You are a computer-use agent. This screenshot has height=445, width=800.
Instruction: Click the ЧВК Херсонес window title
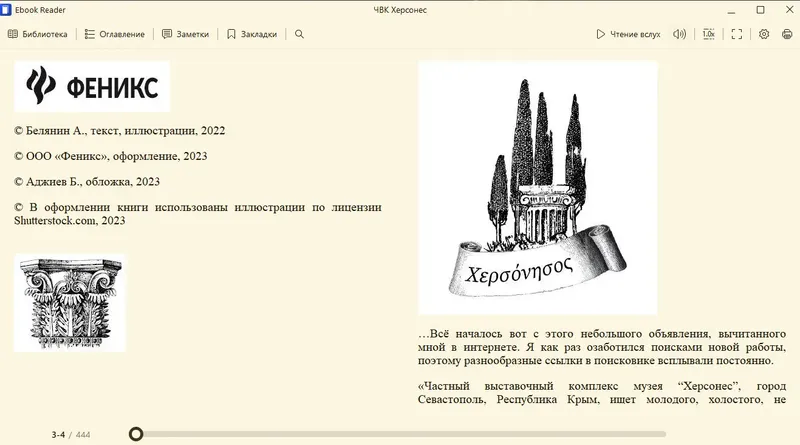(x=400, y=10)
